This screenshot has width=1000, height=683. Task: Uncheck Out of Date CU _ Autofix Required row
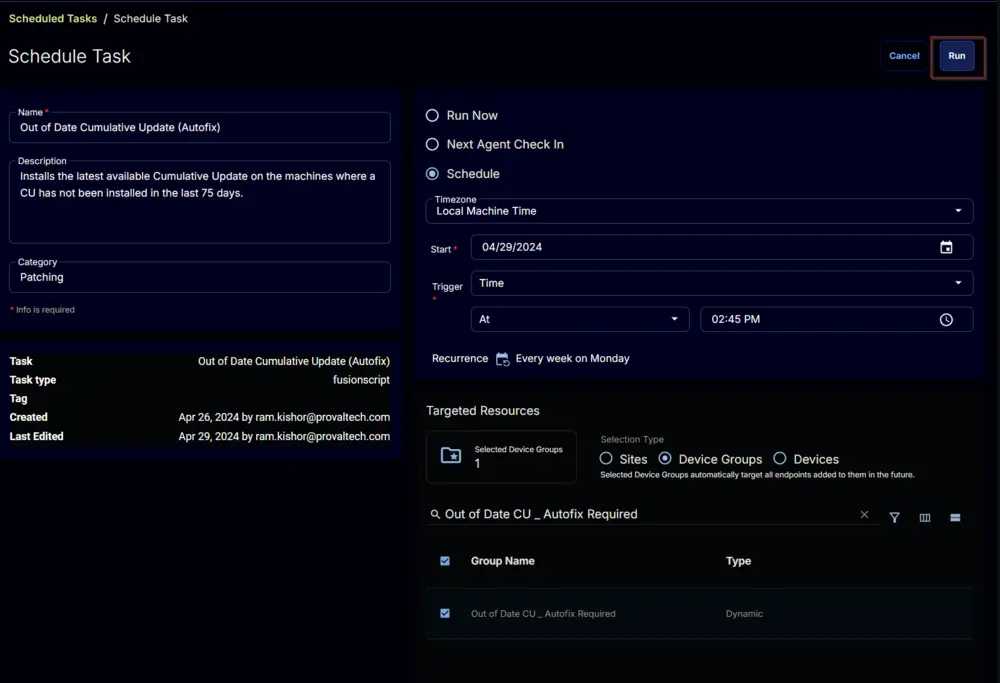coord(445,613)
